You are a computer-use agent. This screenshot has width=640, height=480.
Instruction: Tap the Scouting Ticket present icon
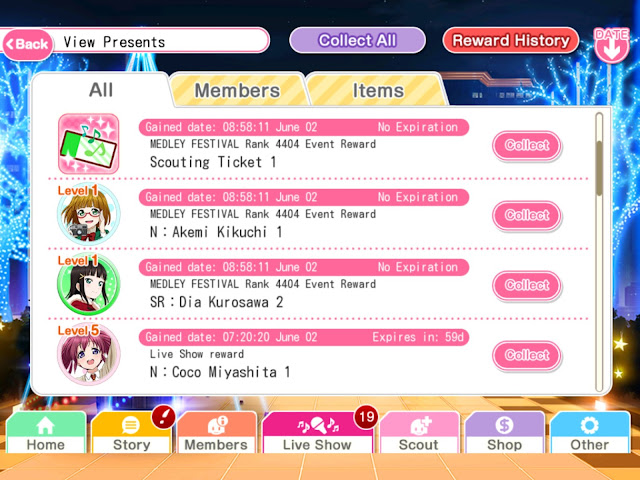[x=89, y=144]
